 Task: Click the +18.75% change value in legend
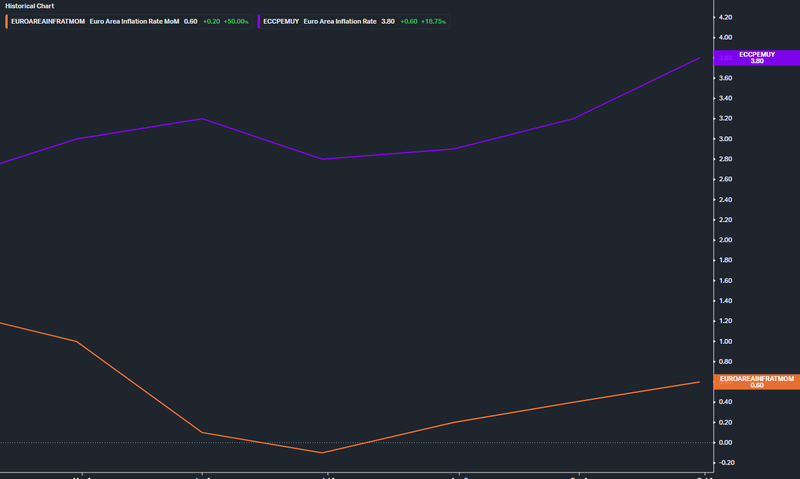(433, 21)
